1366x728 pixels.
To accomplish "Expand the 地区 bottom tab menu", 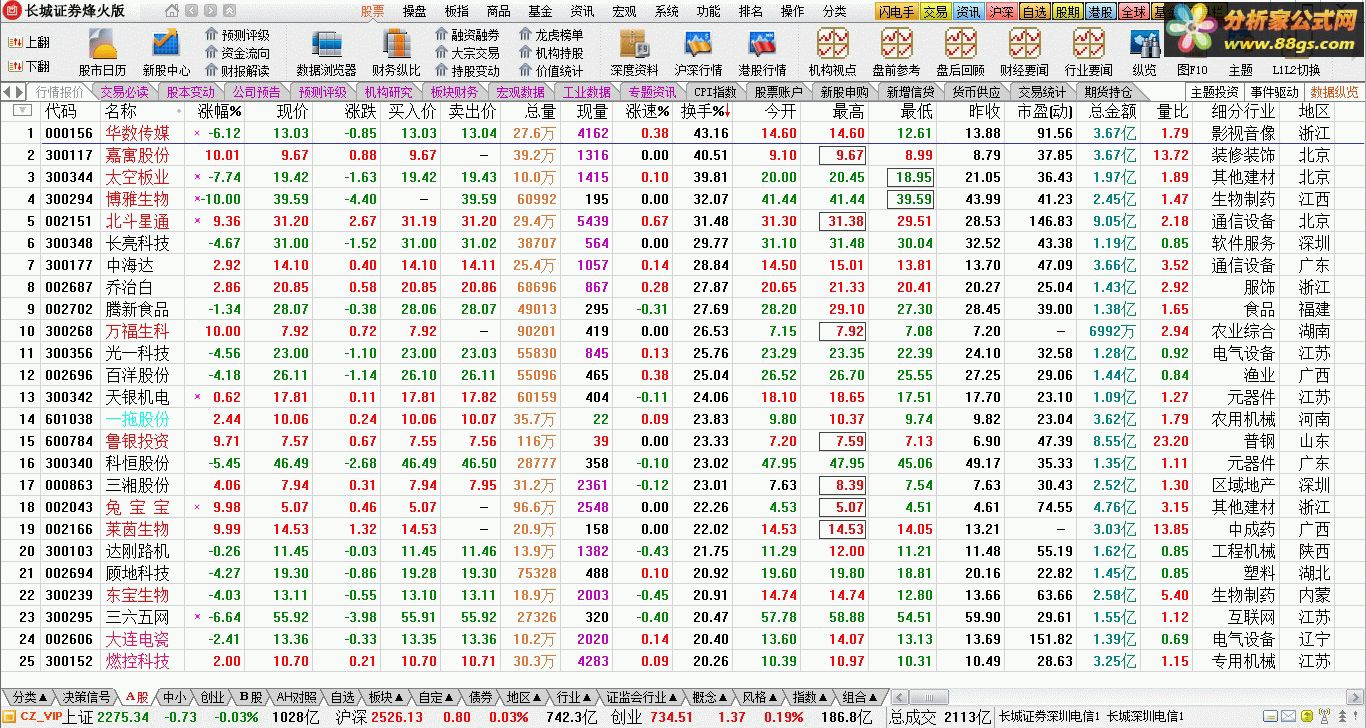I will click(x=523, y=697).
